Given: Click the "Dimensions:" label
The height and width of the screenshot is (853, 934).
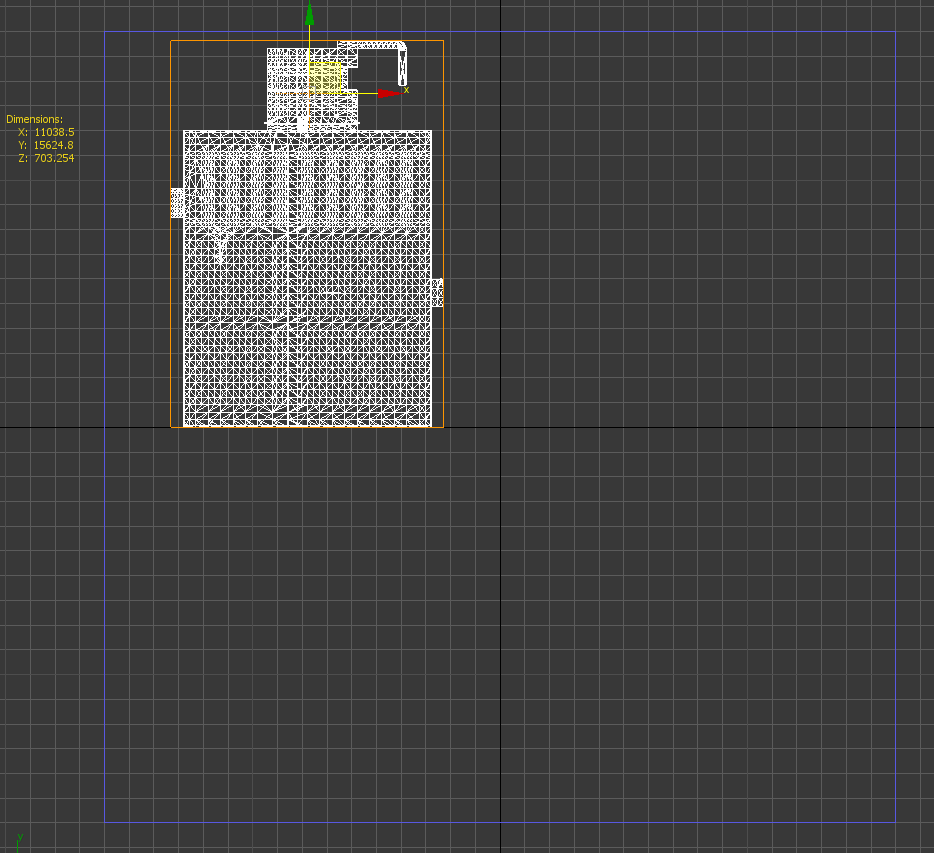Looking at the screenshot, I should (35, 119).
